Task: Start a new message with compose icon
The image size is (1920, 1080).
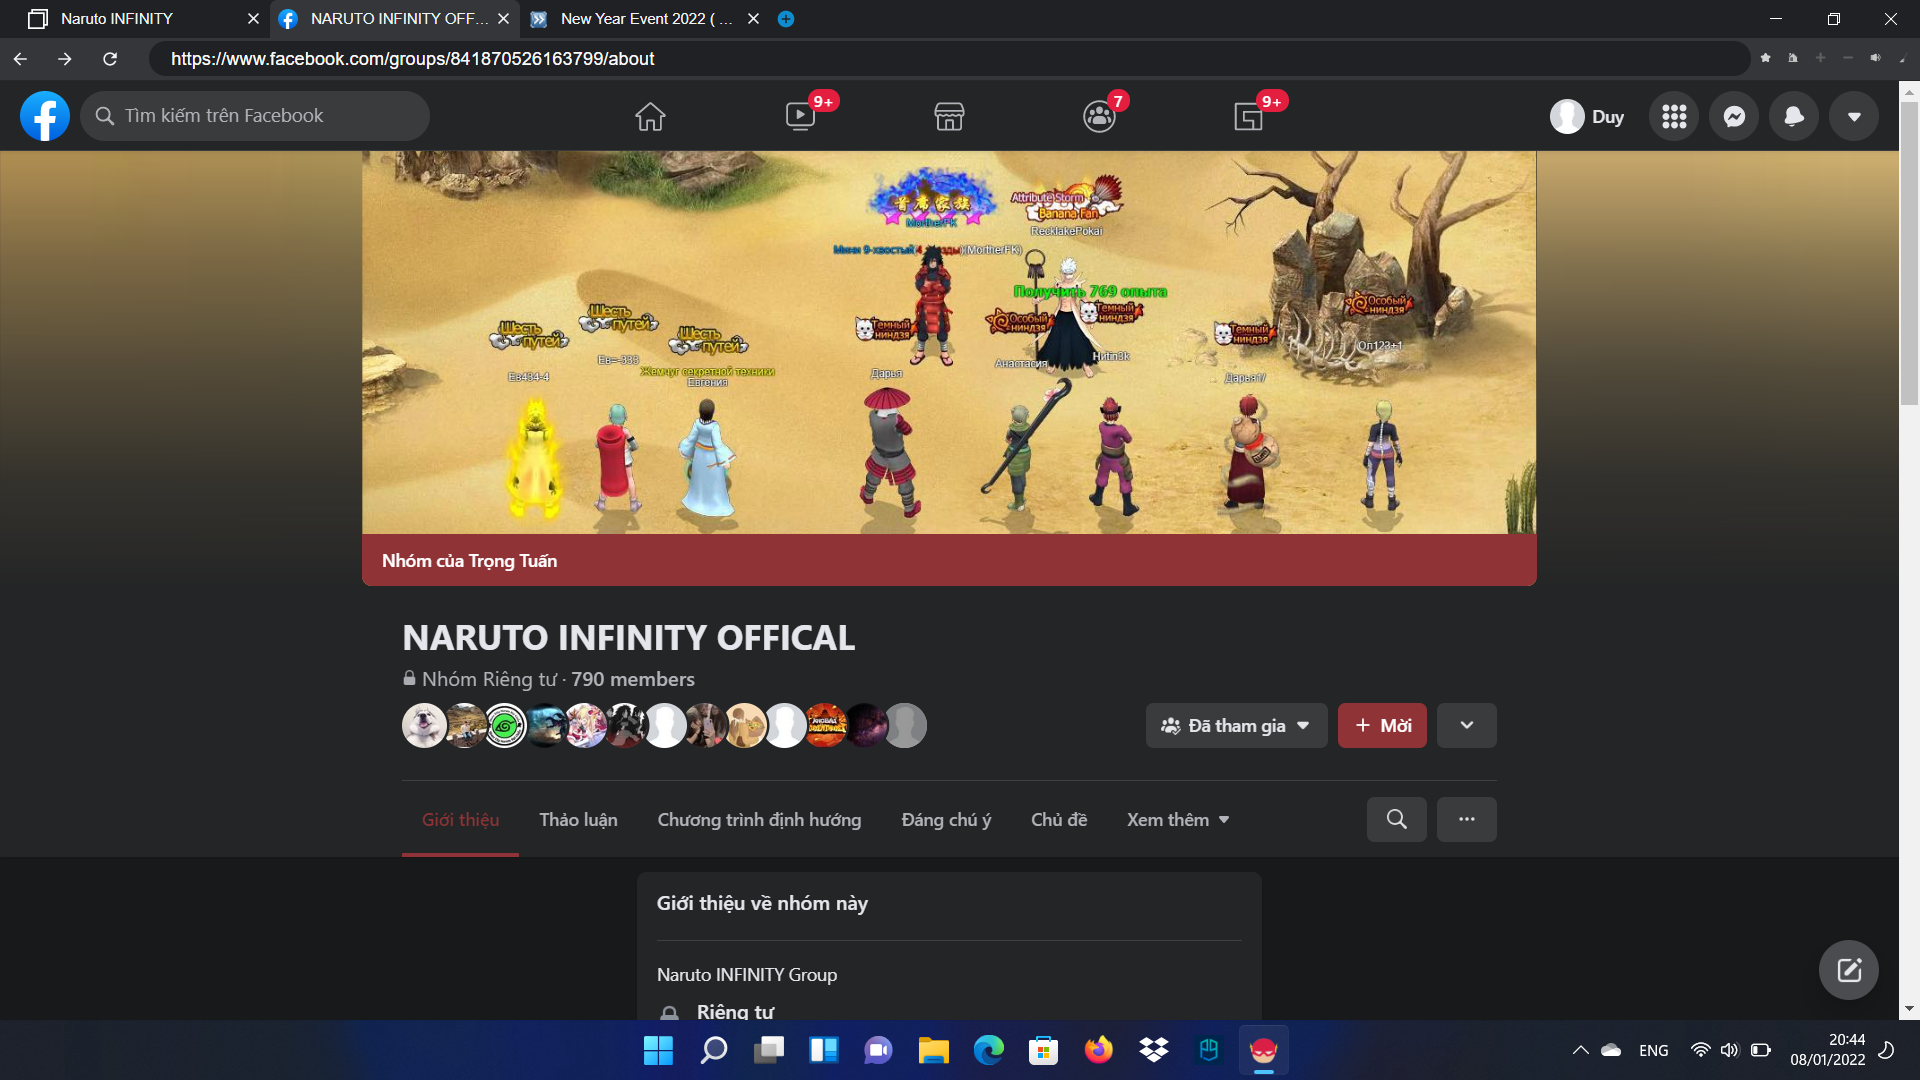Action: pos(1849,969)
